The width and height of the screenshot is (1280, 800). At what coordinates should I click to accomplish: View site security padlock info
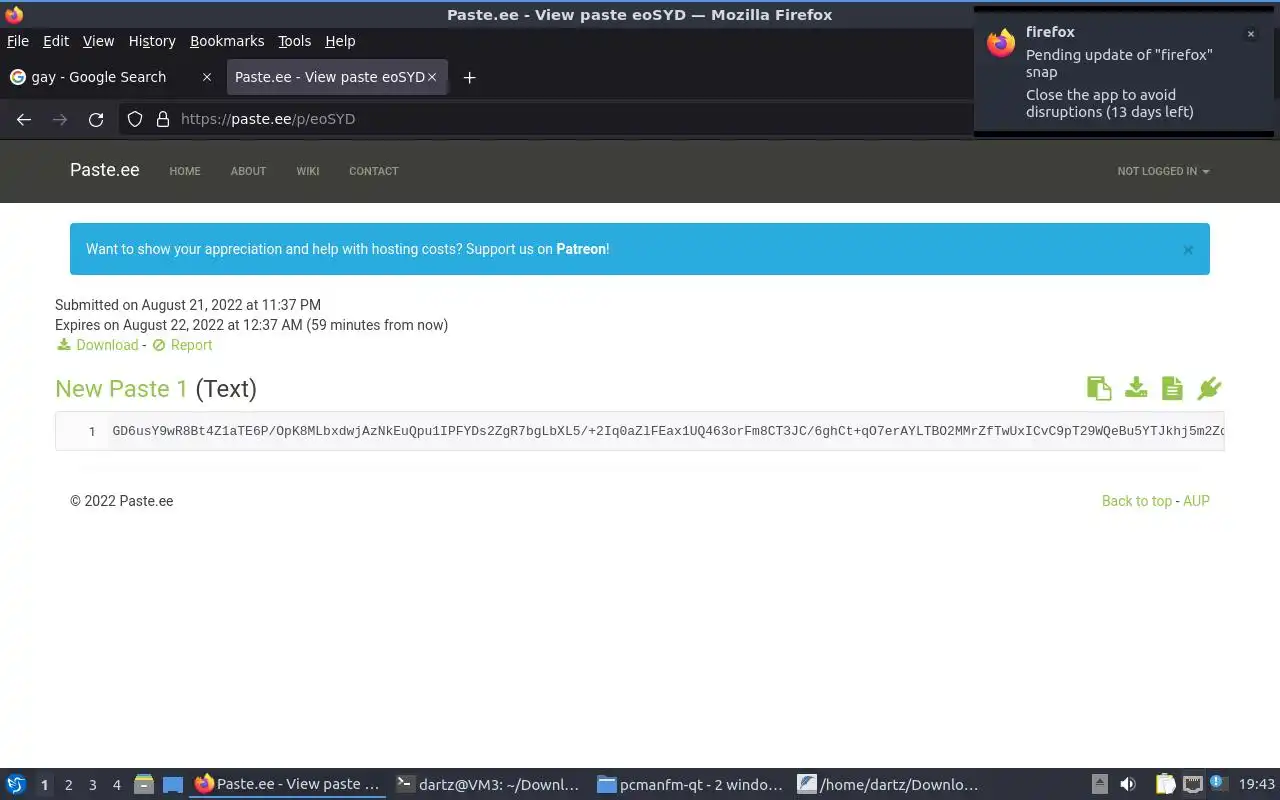coord(163,119)
